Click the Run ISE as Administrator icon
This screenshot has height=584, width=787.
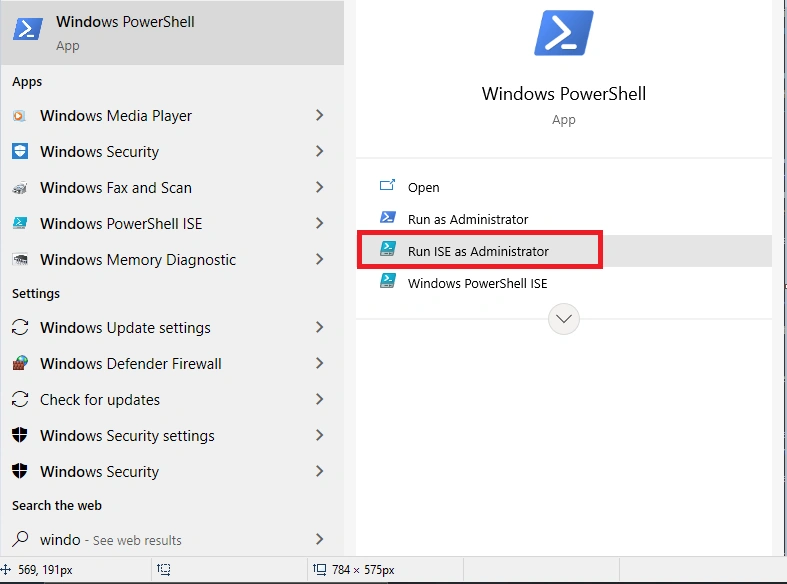[387, 249]
